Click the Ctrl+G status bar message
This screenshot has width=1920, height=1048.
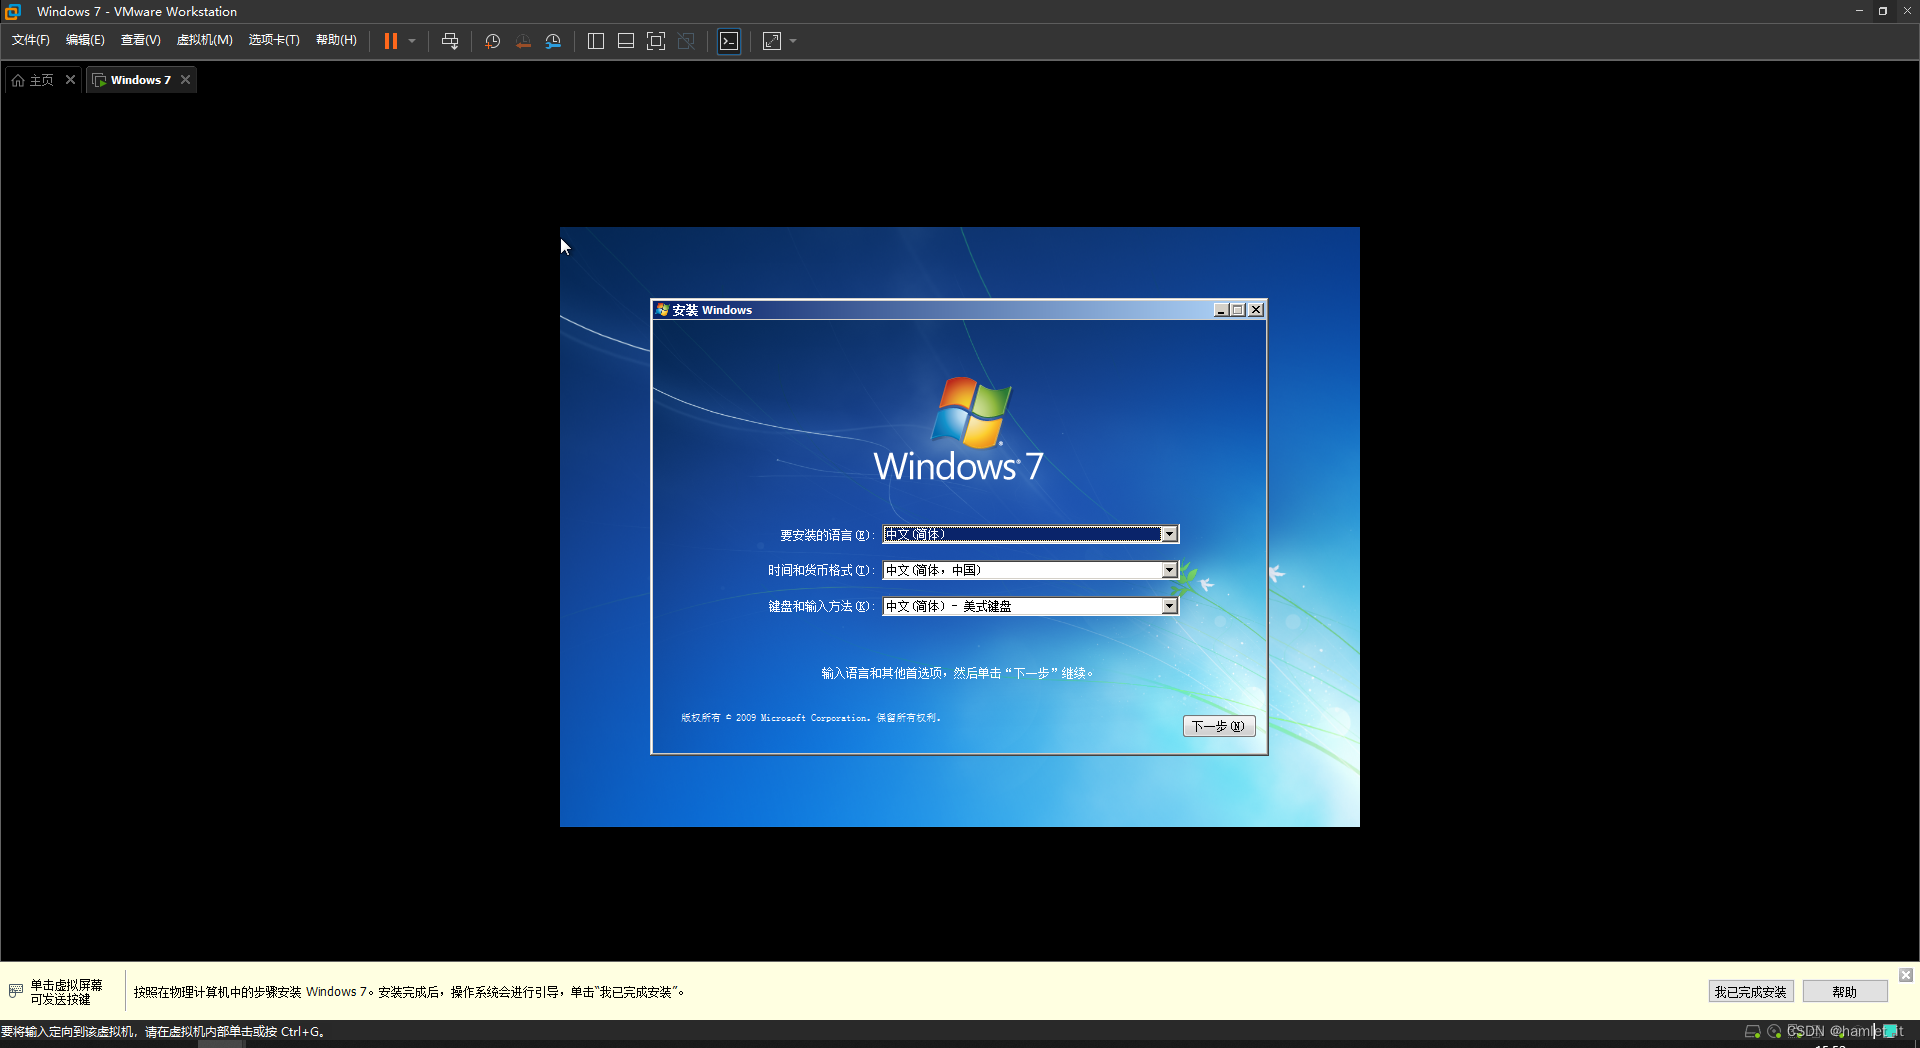point(163,1032)
